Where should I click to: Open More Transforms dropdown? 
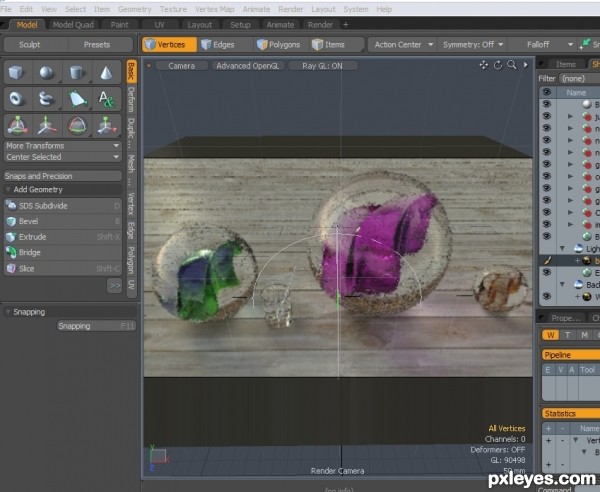(63, 146)
